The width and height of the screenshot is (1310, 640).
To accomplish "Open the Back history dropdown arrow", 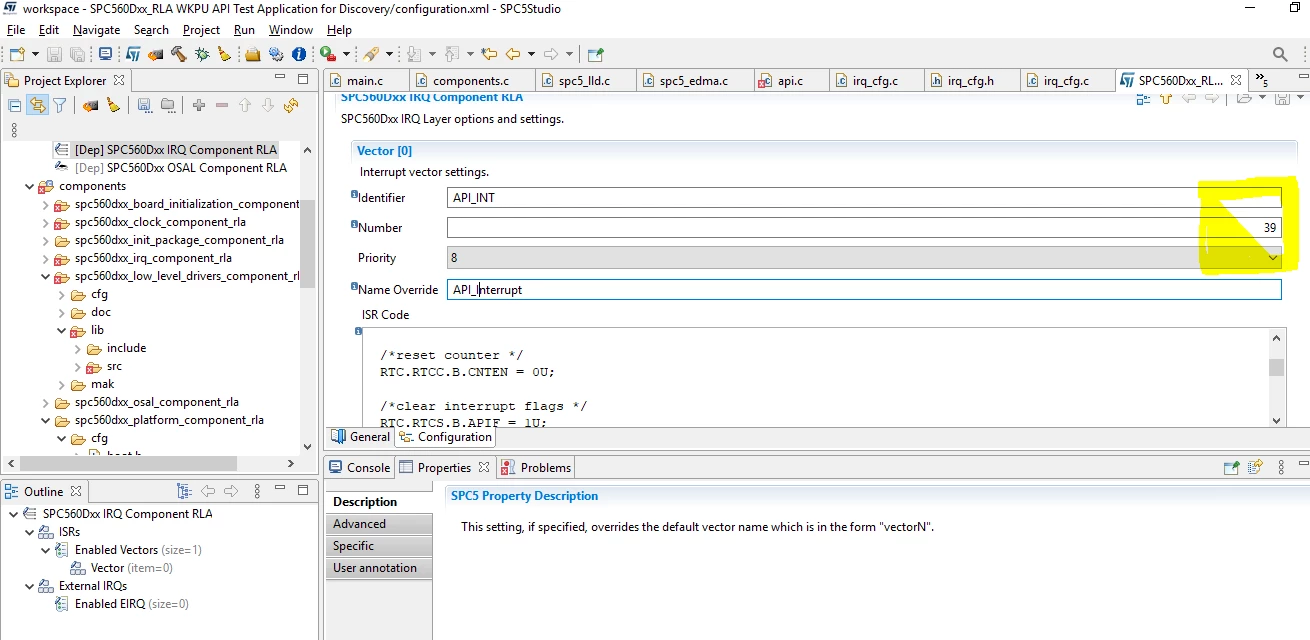I will coord(531,54).
